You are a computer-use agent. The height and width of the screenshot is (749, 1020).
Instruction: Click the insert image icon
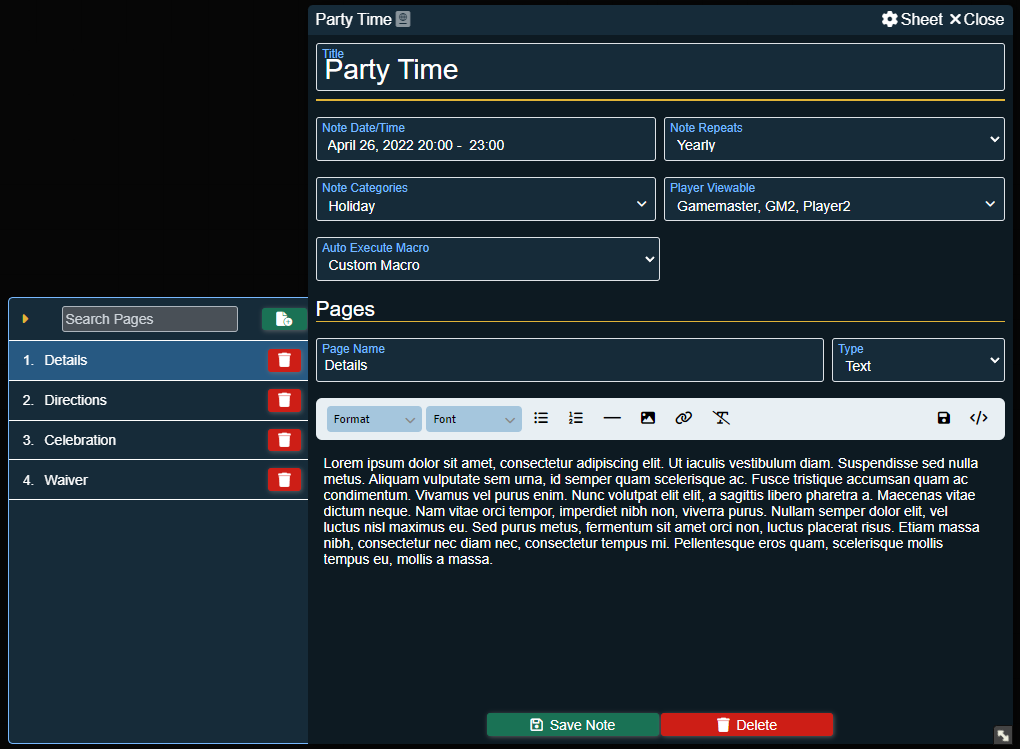(648, 418)
